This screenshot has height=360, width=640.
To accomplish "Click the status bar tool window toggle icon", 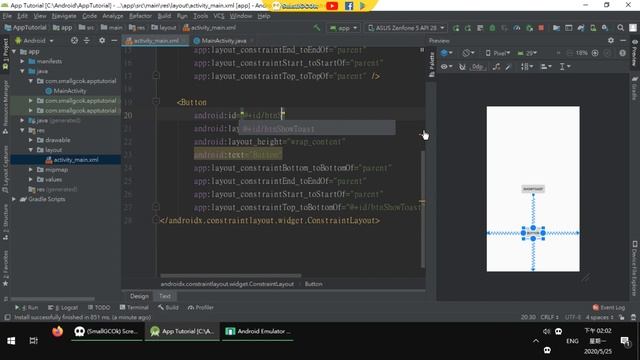I will click(x=7, y=317).
